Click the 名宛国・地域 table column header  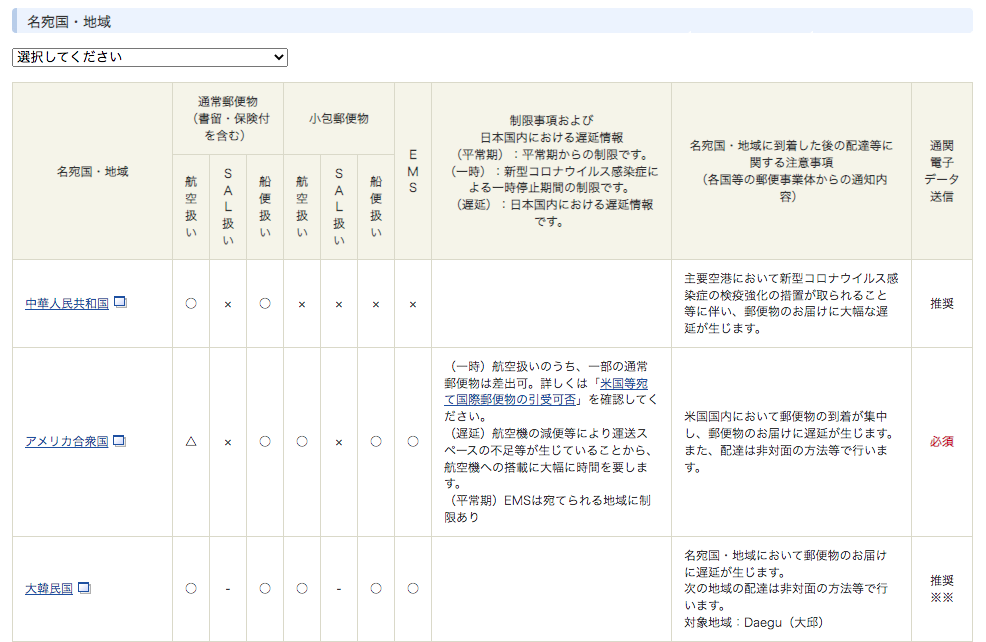click(92, 171)
